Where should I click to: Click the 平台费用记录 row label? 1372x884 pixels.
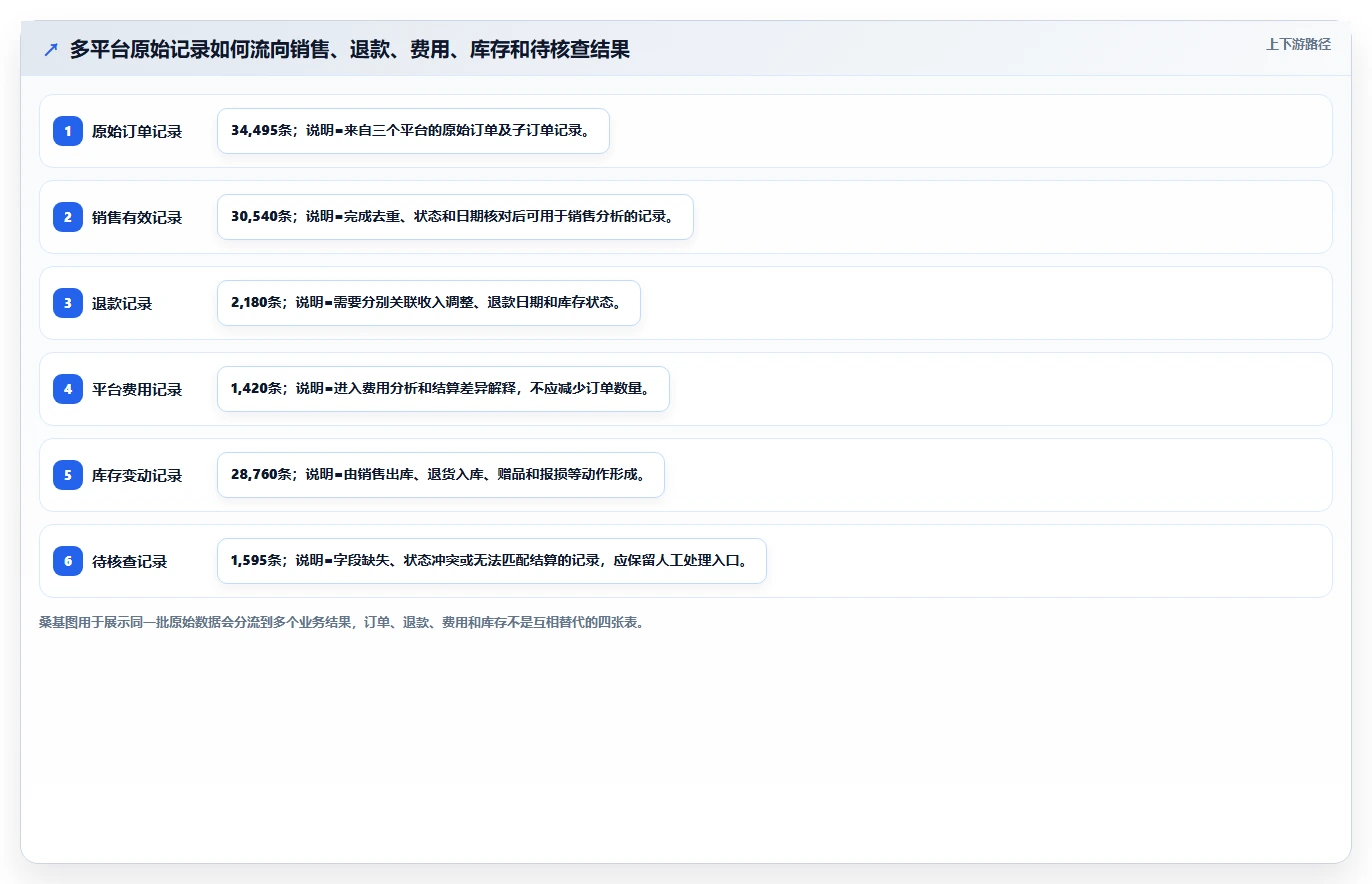coord(137,389)
